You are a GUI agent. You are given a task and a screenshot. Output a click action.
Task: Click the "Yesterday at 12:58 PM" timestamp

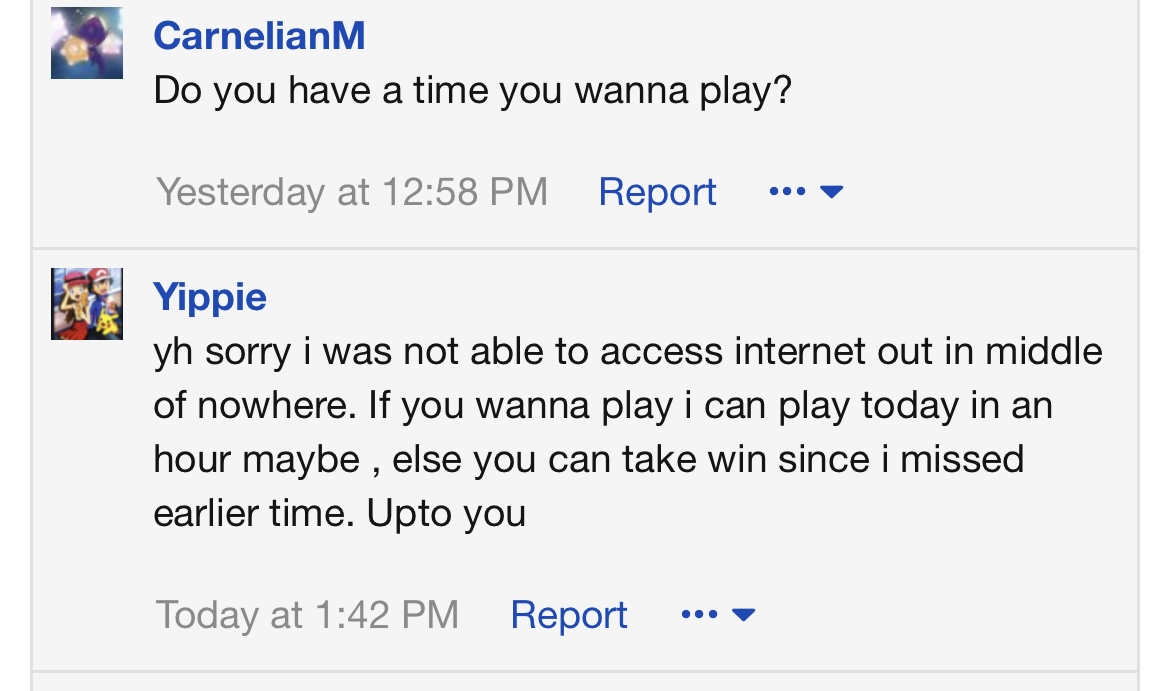352,191
